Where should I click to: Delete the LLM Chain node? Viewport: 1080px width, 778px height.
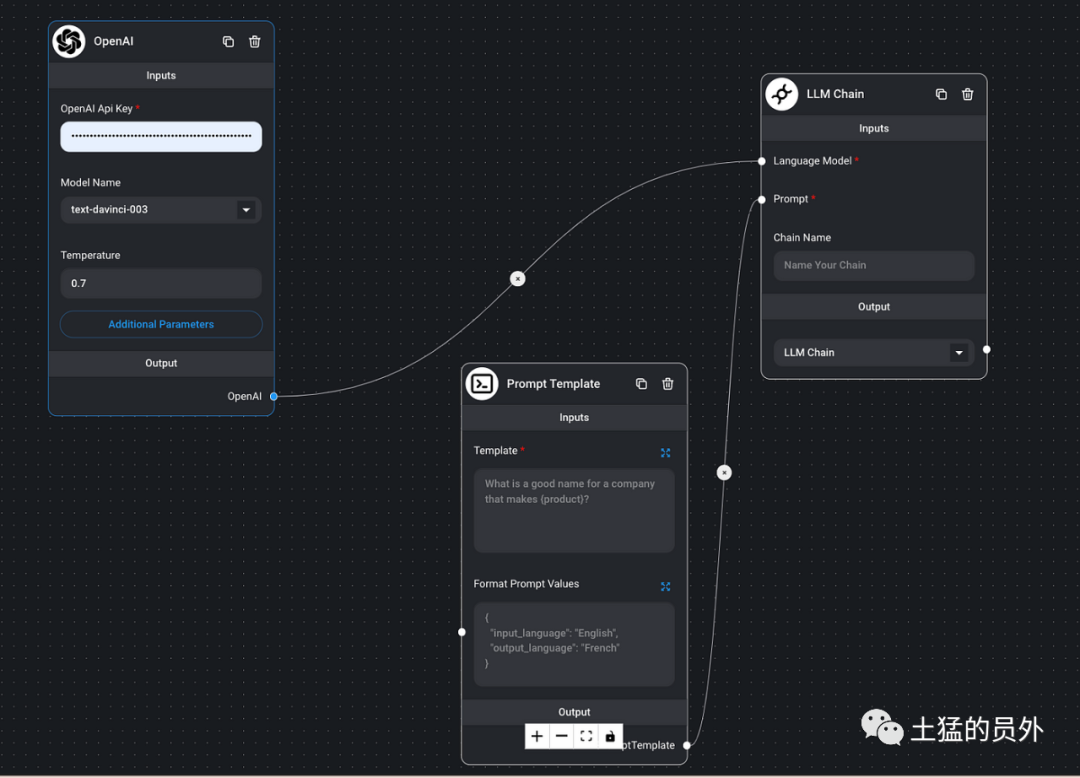[x=968, y=94]
